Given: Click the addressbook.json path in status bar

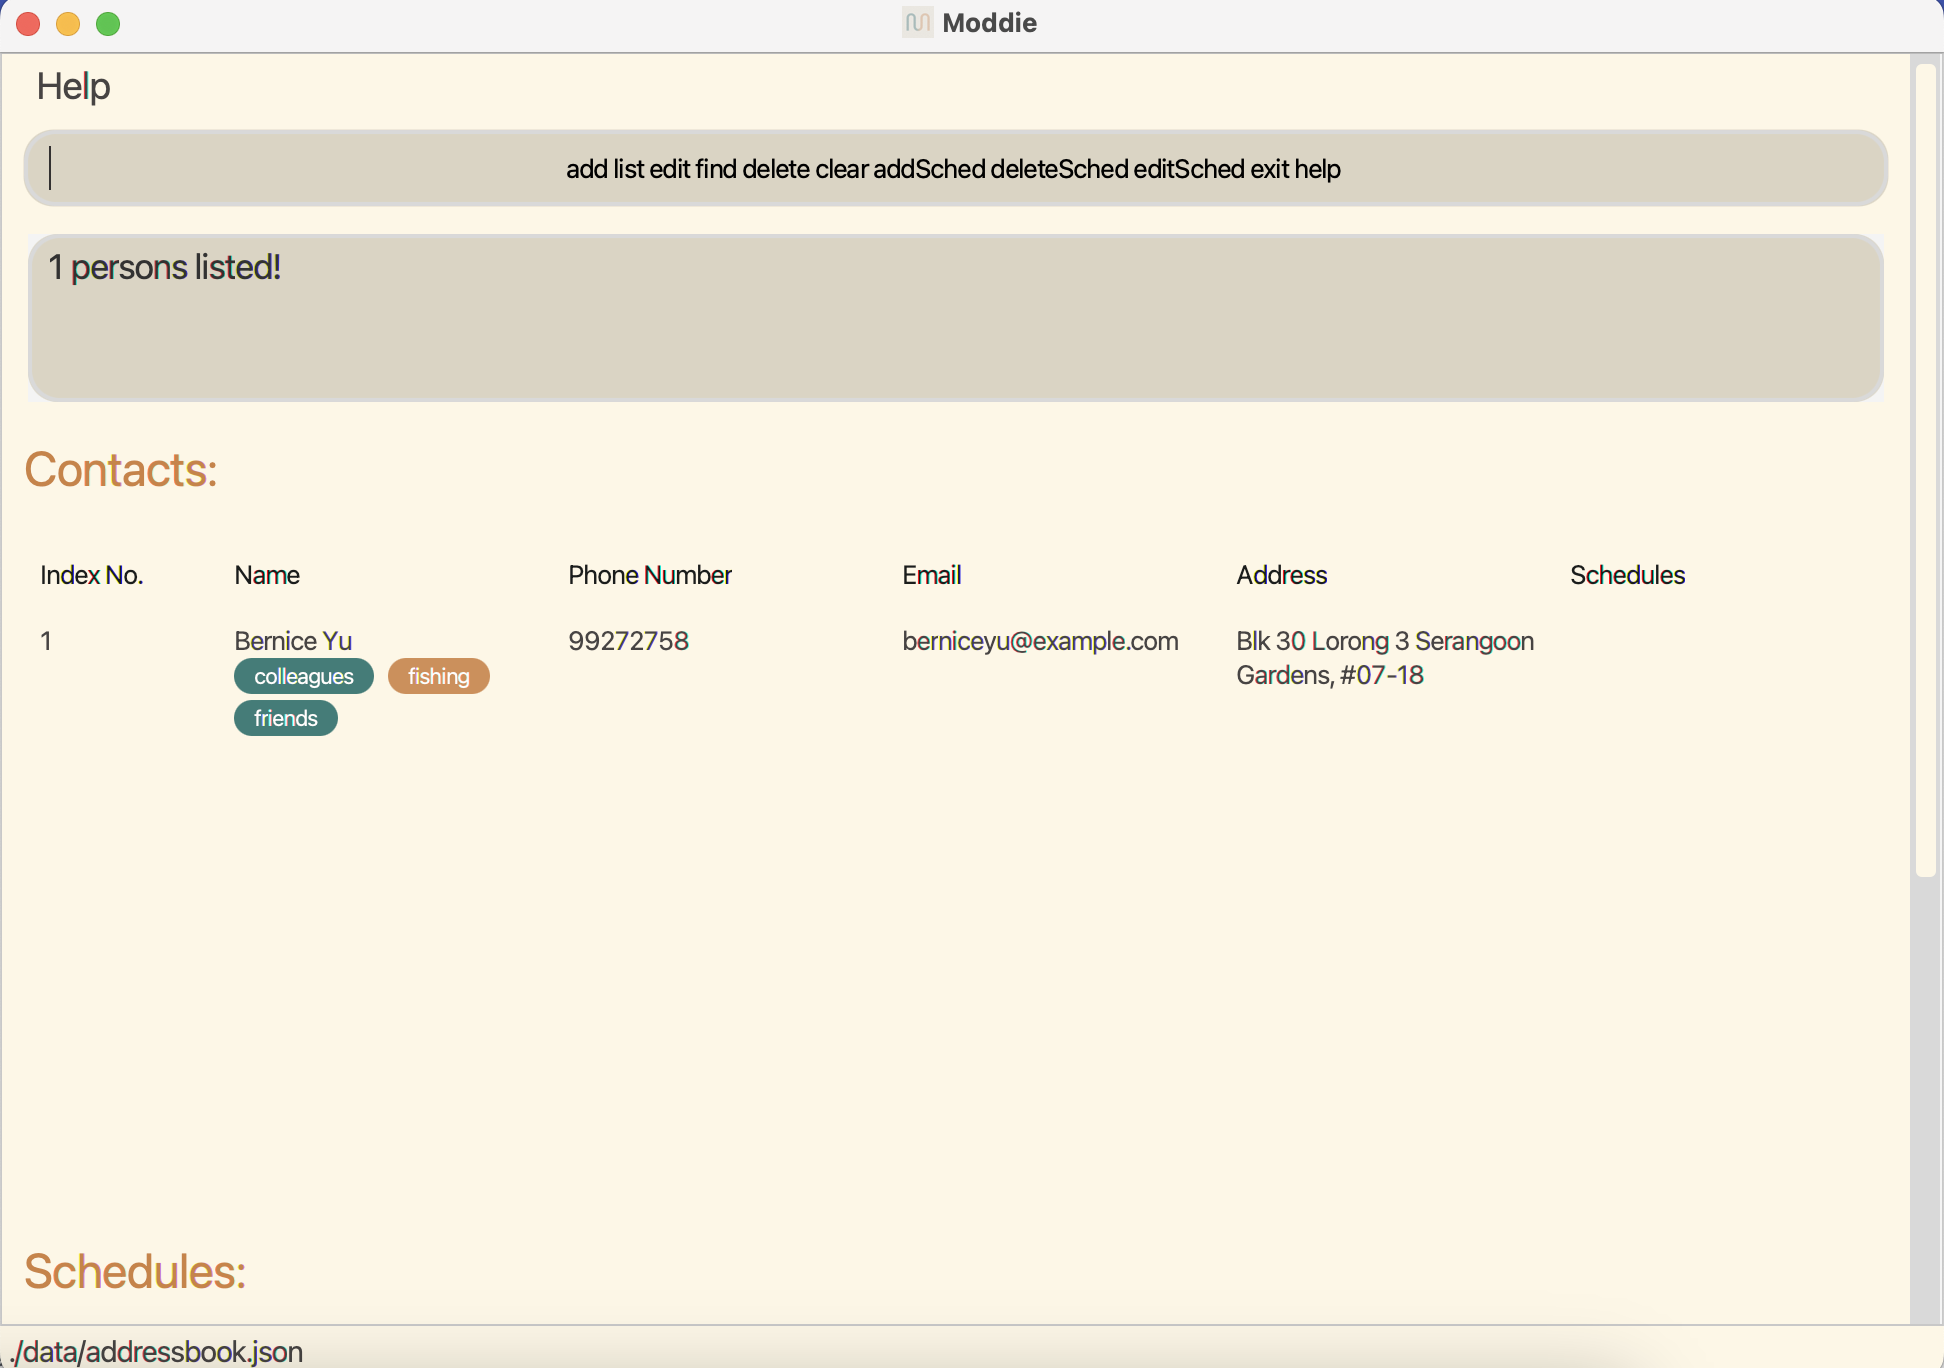Looking at the screenshot, I should (x=157, y=1351).
